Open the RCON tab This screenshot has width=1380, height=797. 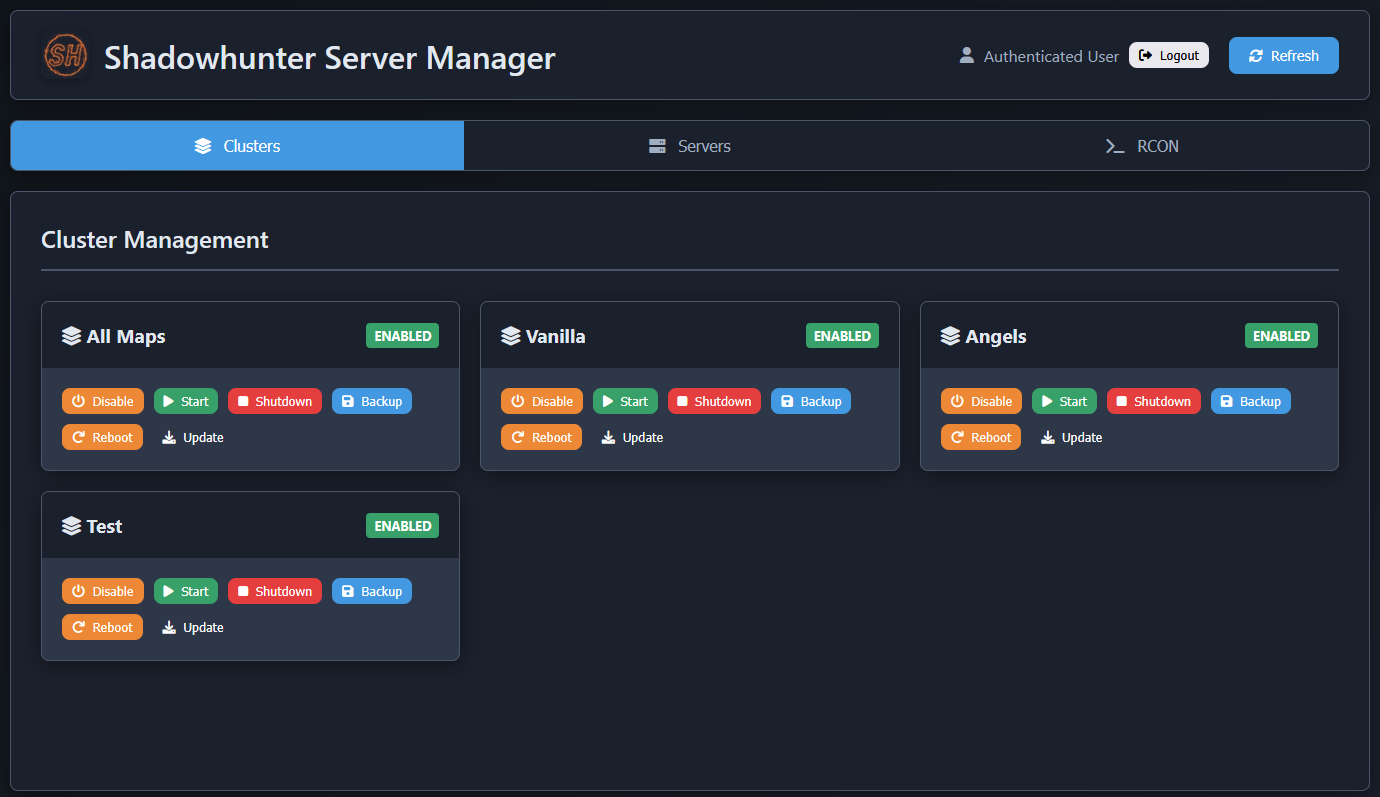(1142, 145)
